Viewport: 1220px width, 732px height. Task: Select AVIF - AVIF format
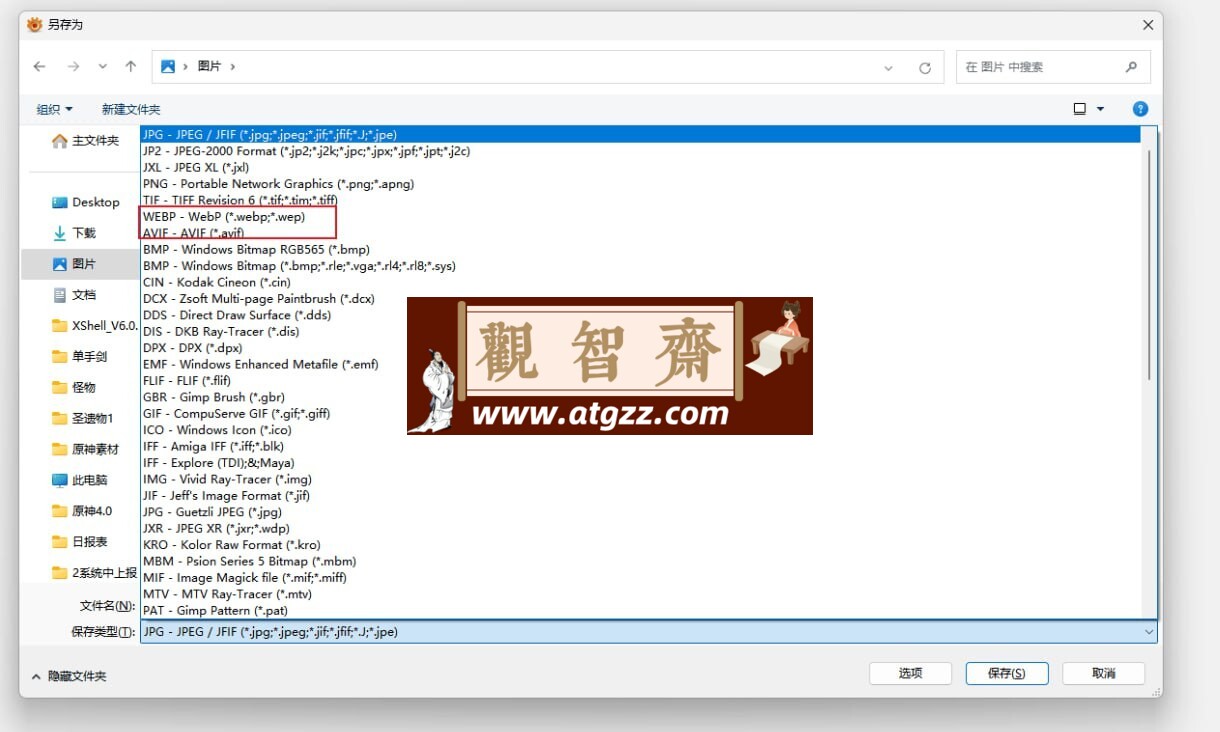(641, 233)
